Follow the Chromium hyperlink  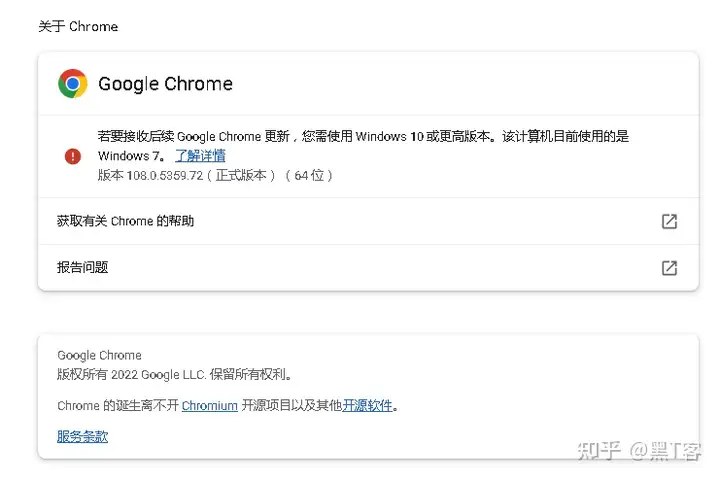pos(210,405)
